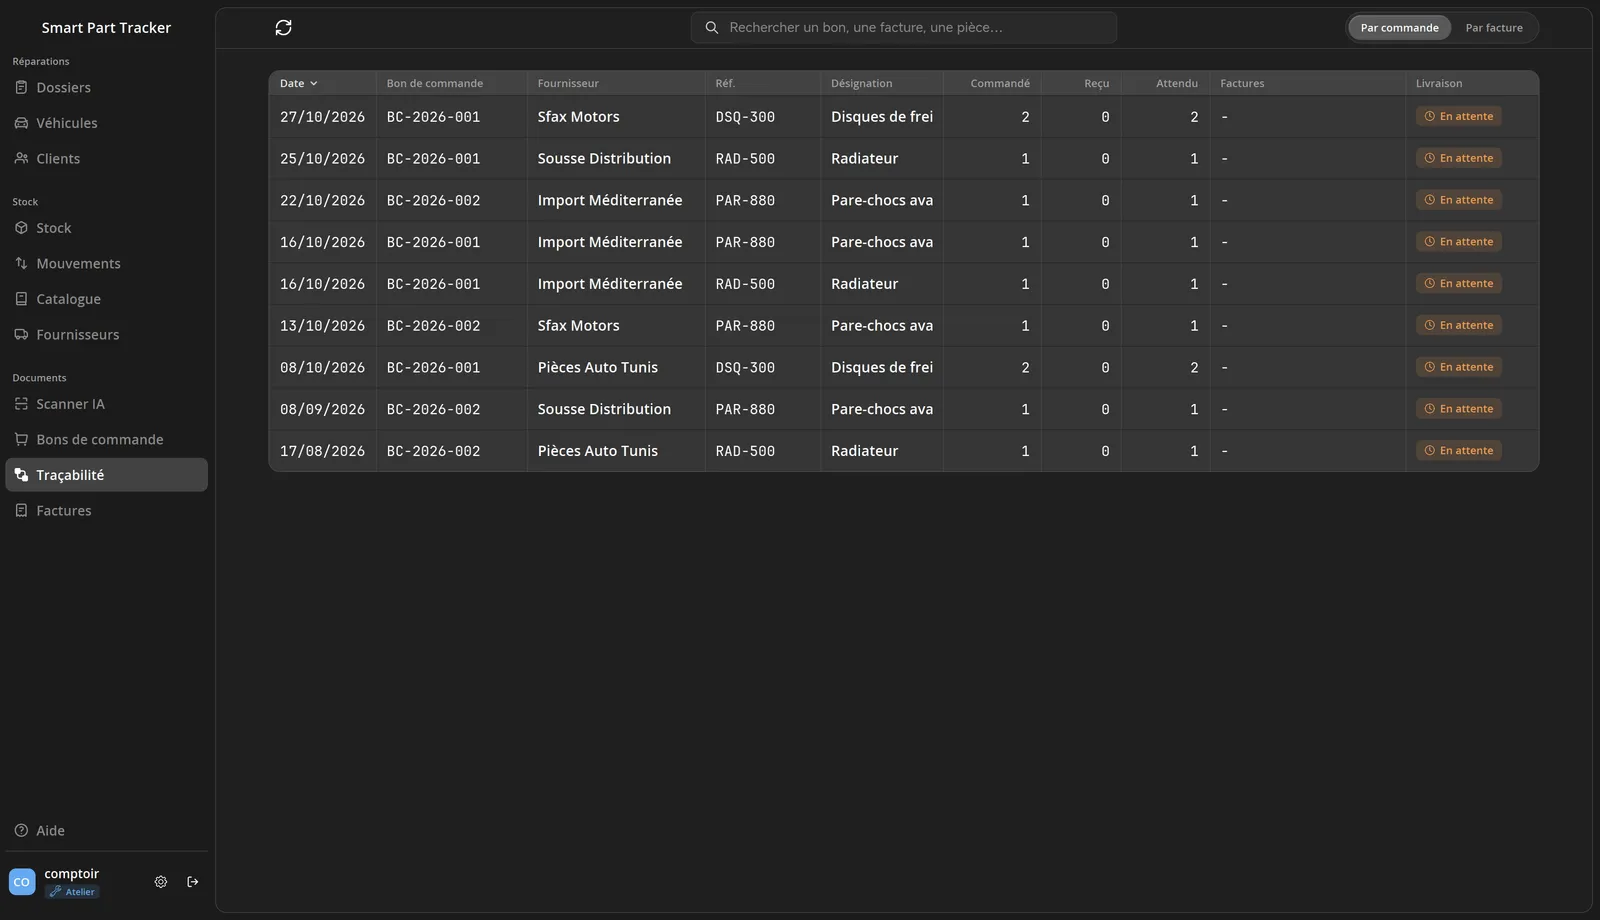Open Scanner IA tool
The height and width of the screenshot is (920, 1600).
[106, 404]
